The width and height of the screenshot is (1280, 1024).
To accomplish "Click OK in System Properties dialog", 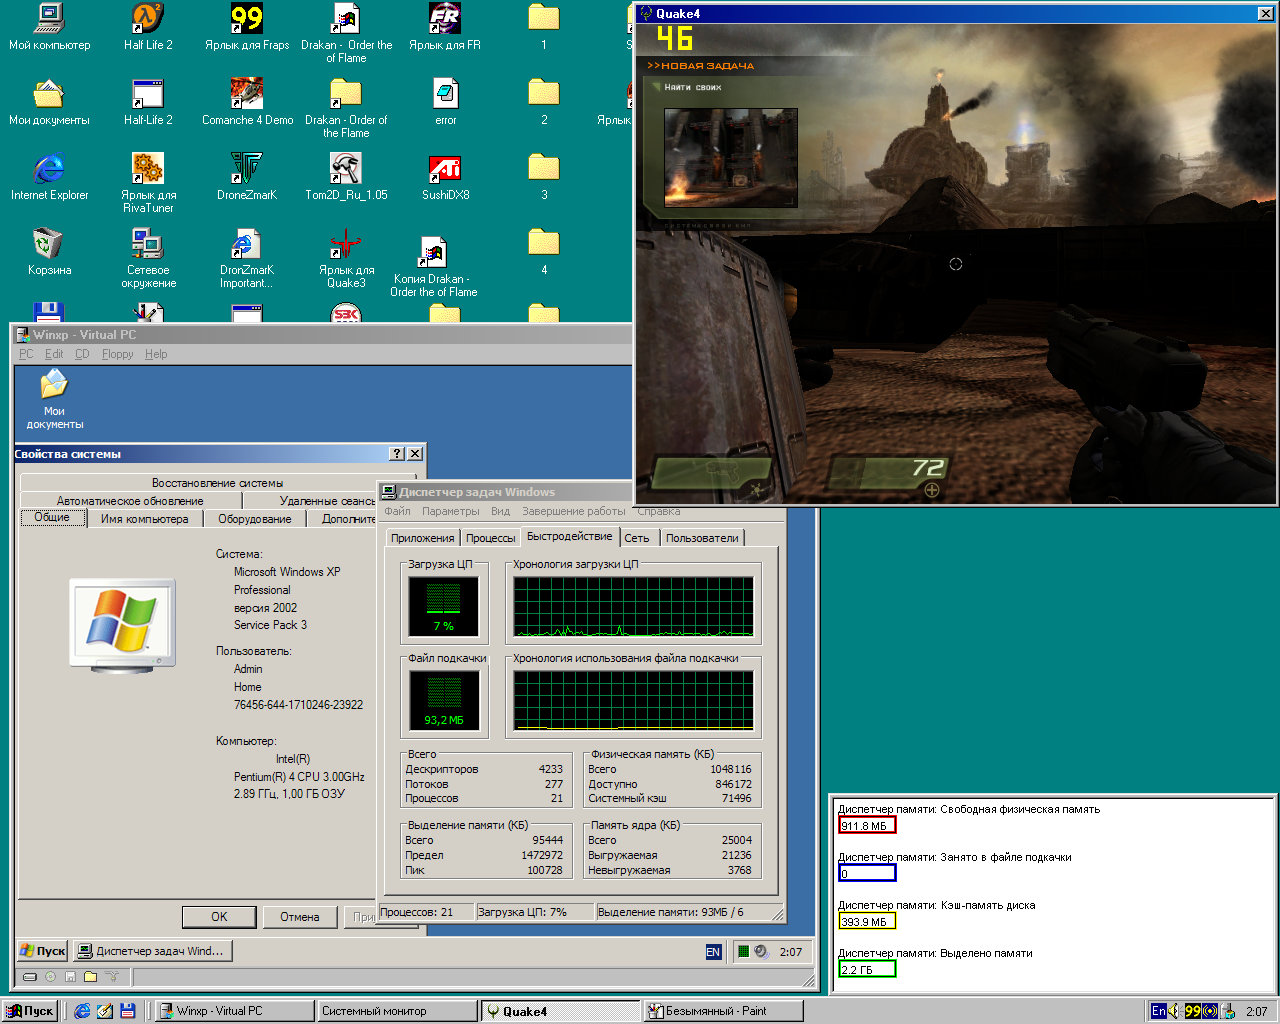I will tap(219, 917).
